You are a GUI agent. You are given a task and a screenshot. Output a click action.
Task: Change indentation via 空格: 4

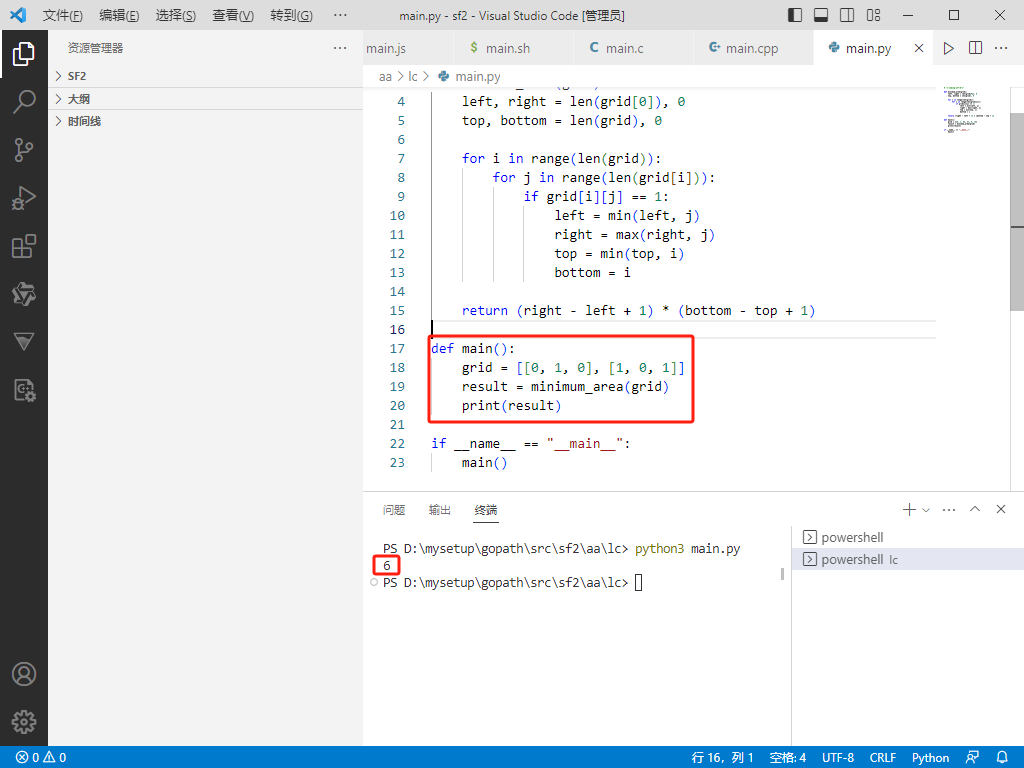(x=788, y=757)
